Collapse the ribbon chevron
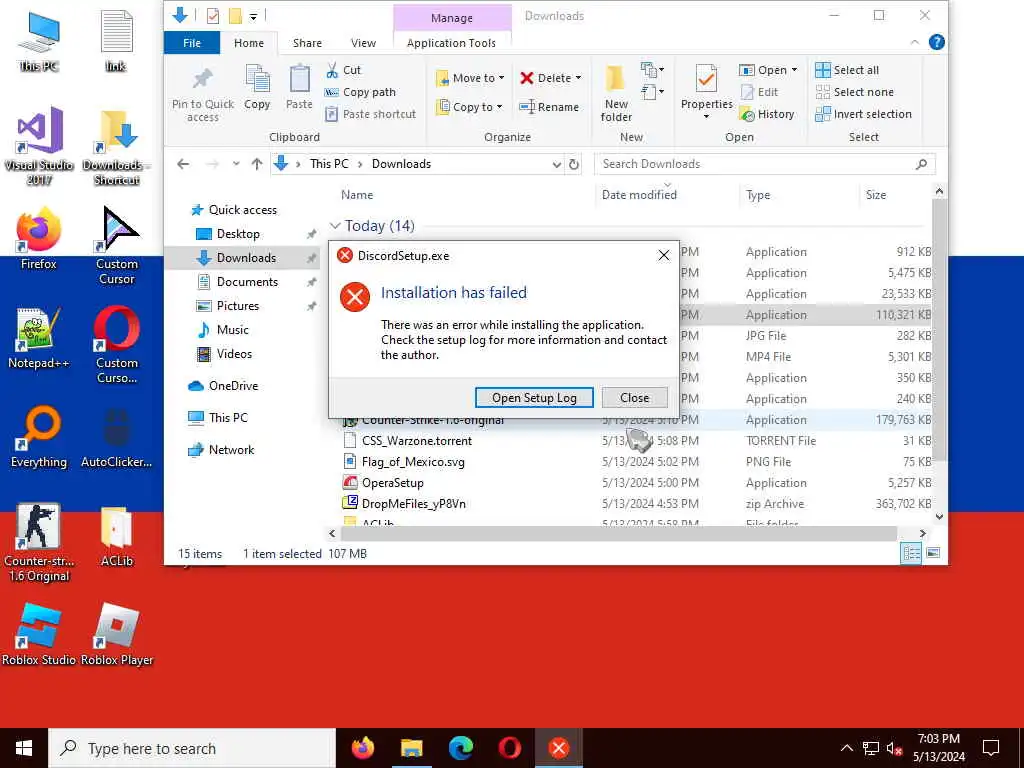This screenshot has width=1024, height=768. (x=914, y=42)
